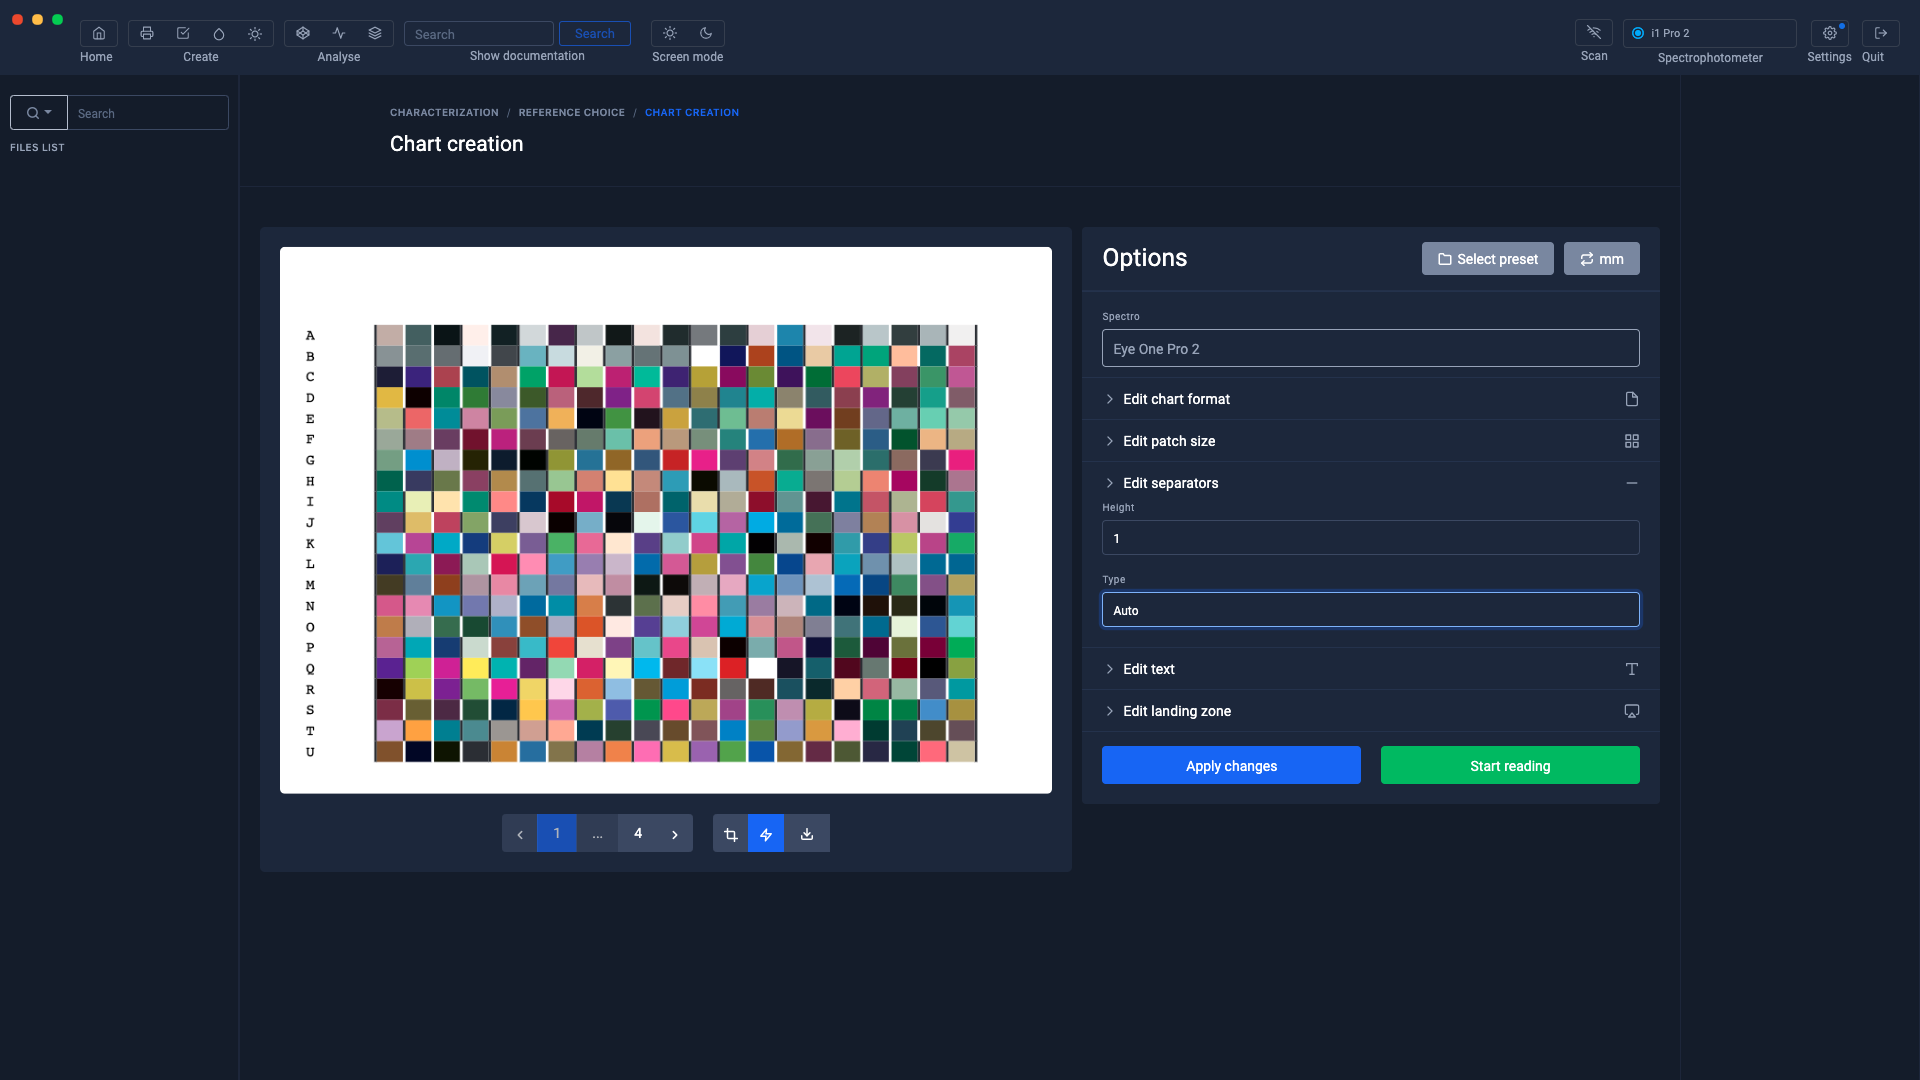
Task: Click the Scan wifi-off icon
Action: coord(1594,33)
